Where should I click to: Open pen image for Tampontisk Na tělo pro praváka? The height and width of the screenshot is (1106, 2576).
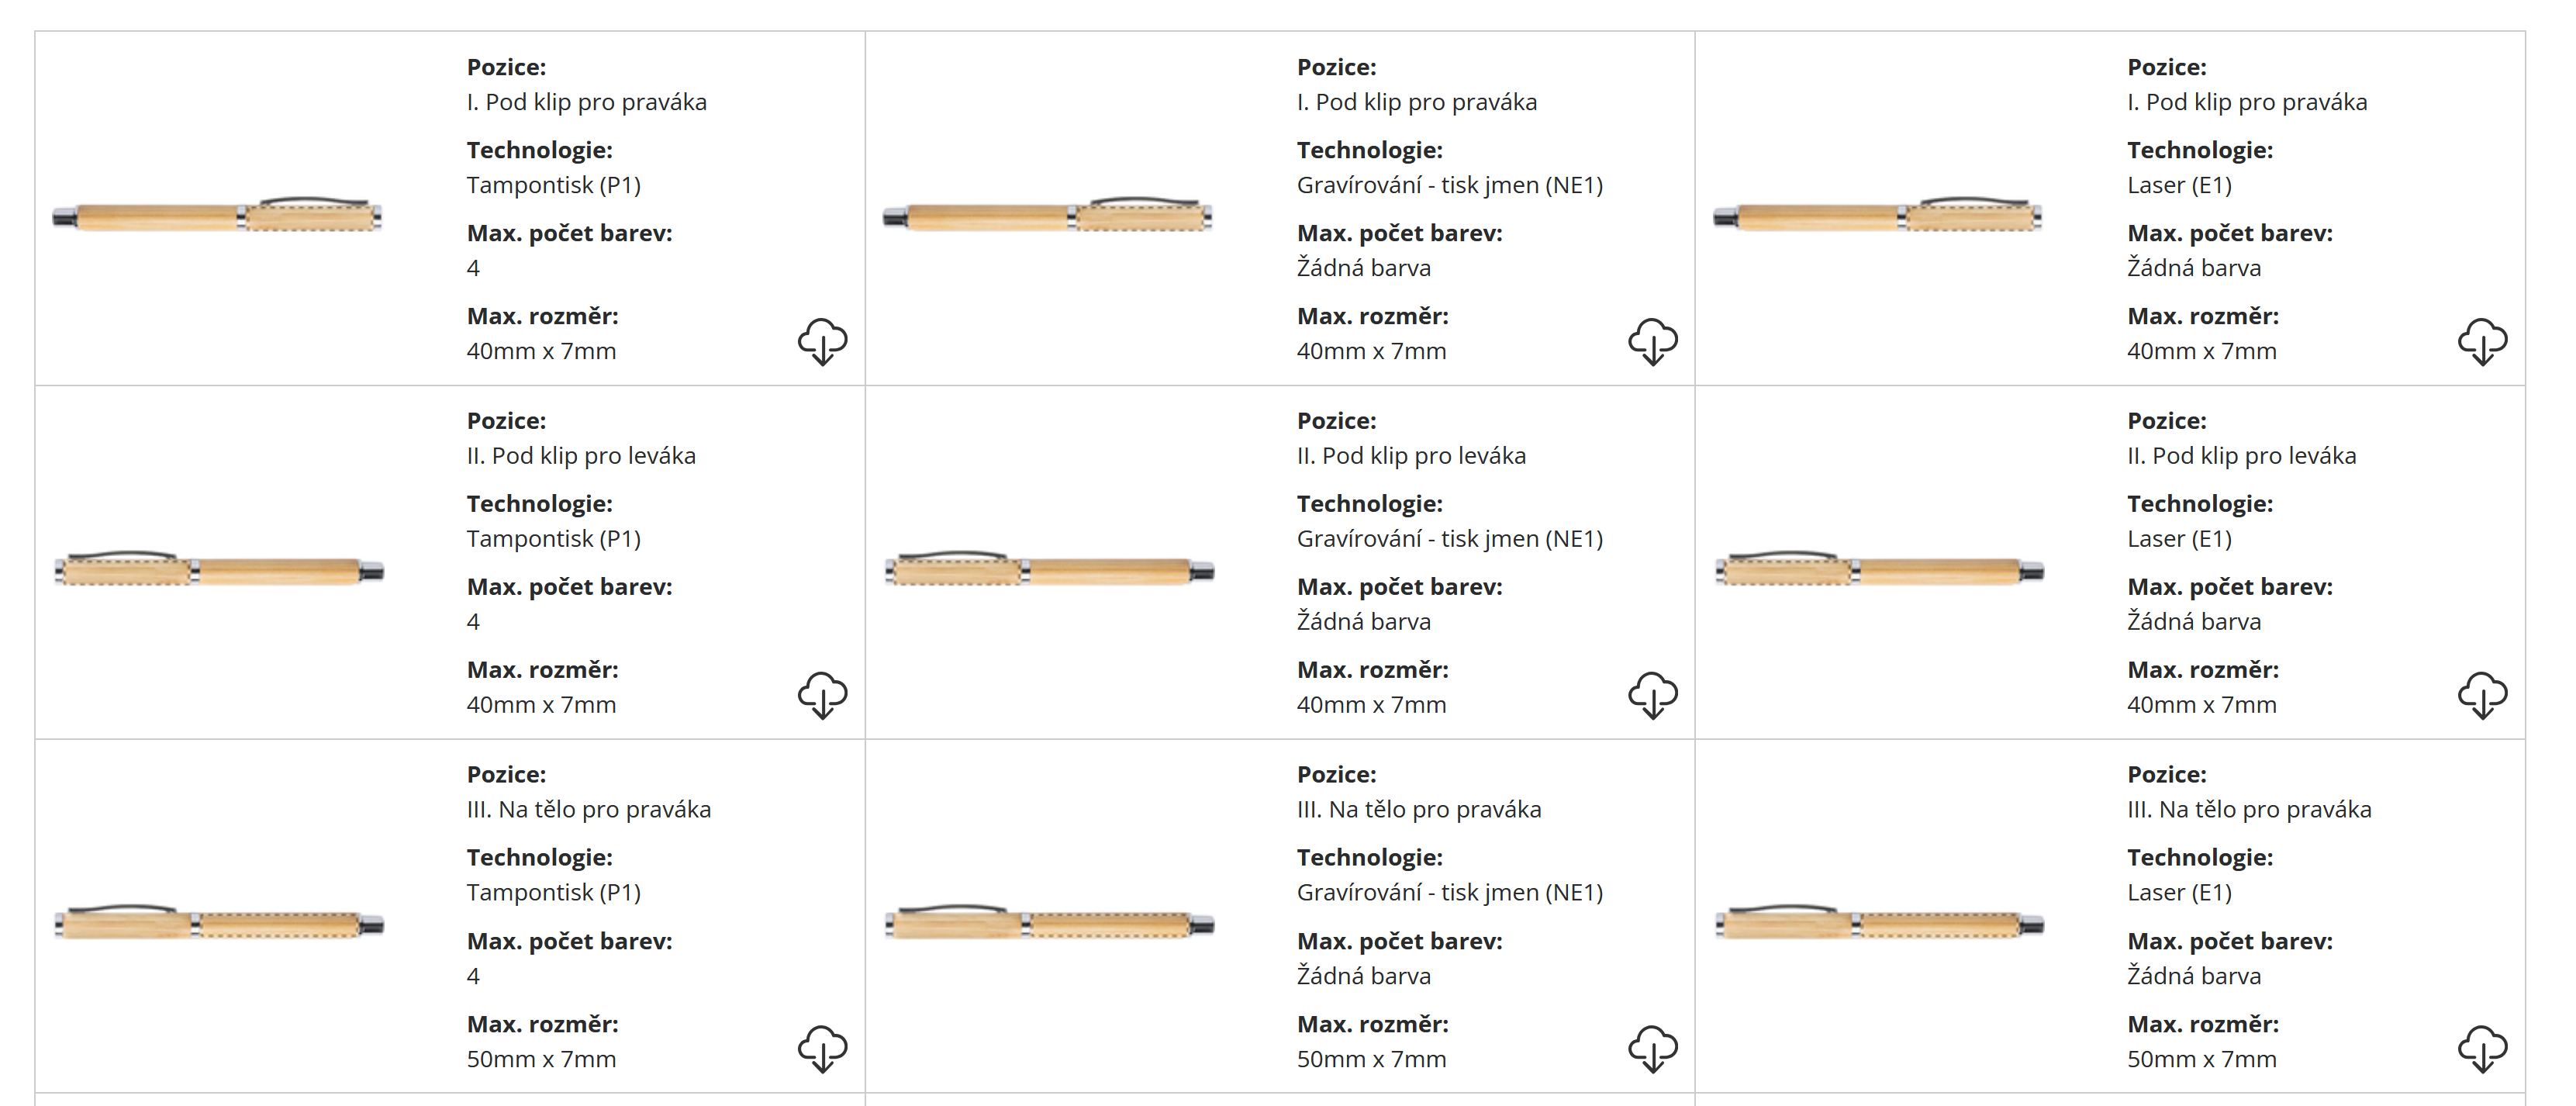coord(219,923)
